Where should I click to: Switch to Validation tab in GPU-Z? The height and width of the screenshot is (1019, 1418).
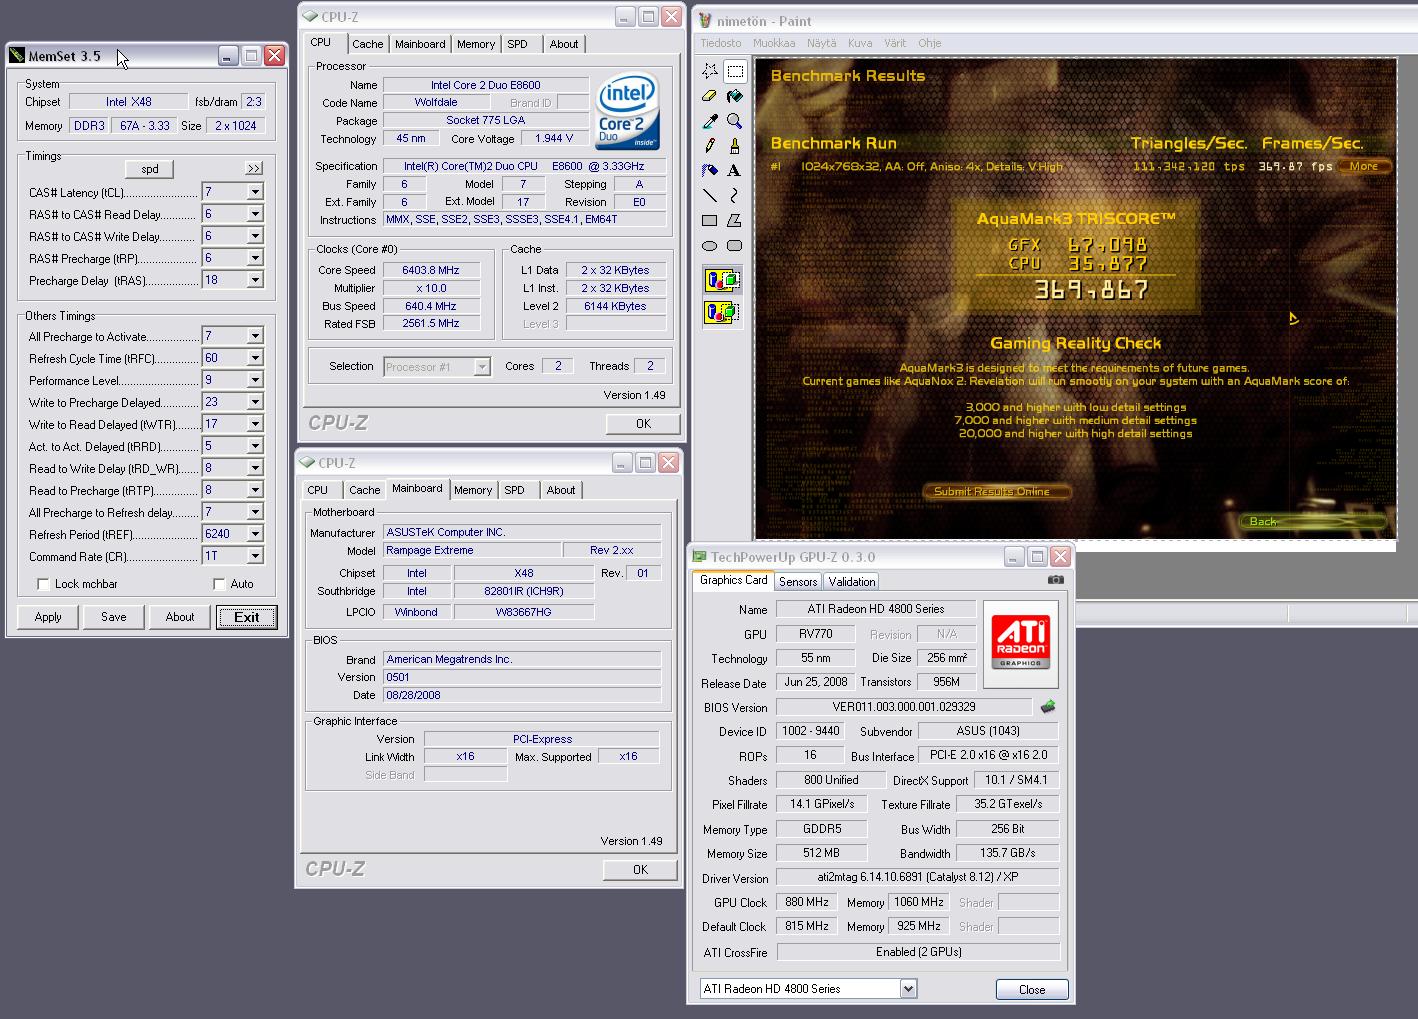pos(852,581)
